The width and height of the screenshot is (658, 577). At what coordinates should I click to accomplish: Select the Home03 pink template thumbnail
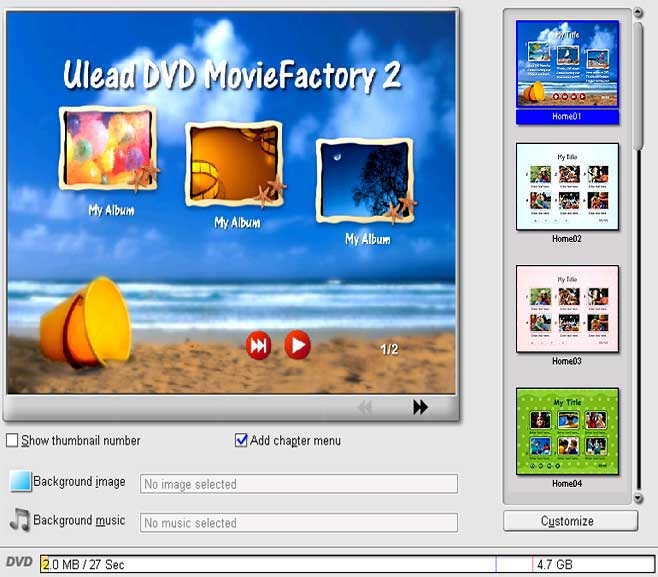[567, 308]
